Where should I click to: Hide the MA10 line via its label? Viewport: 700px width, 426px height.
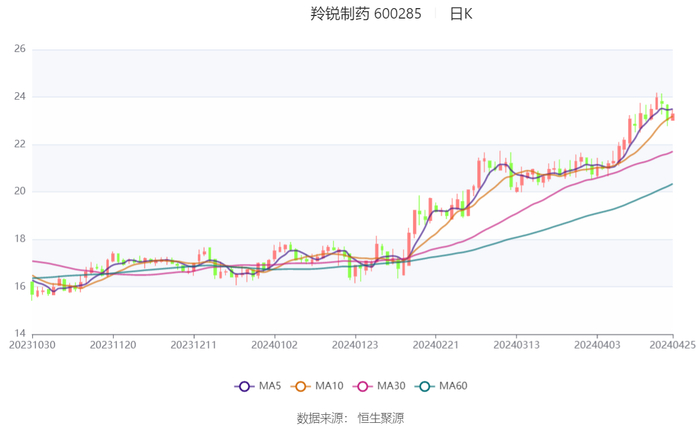tap(329, 386)
